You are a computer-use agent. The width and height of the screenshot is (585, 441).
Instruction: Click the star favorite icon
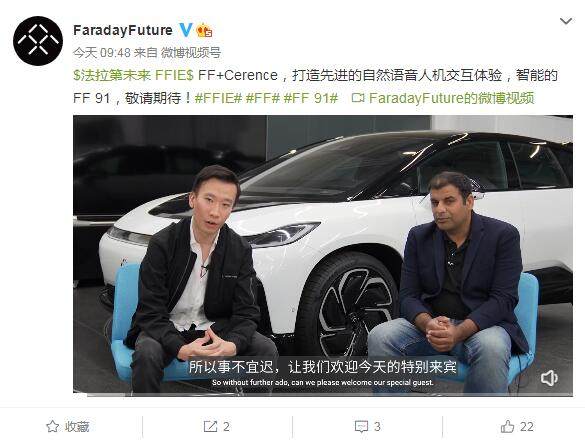tap(53, 426)
